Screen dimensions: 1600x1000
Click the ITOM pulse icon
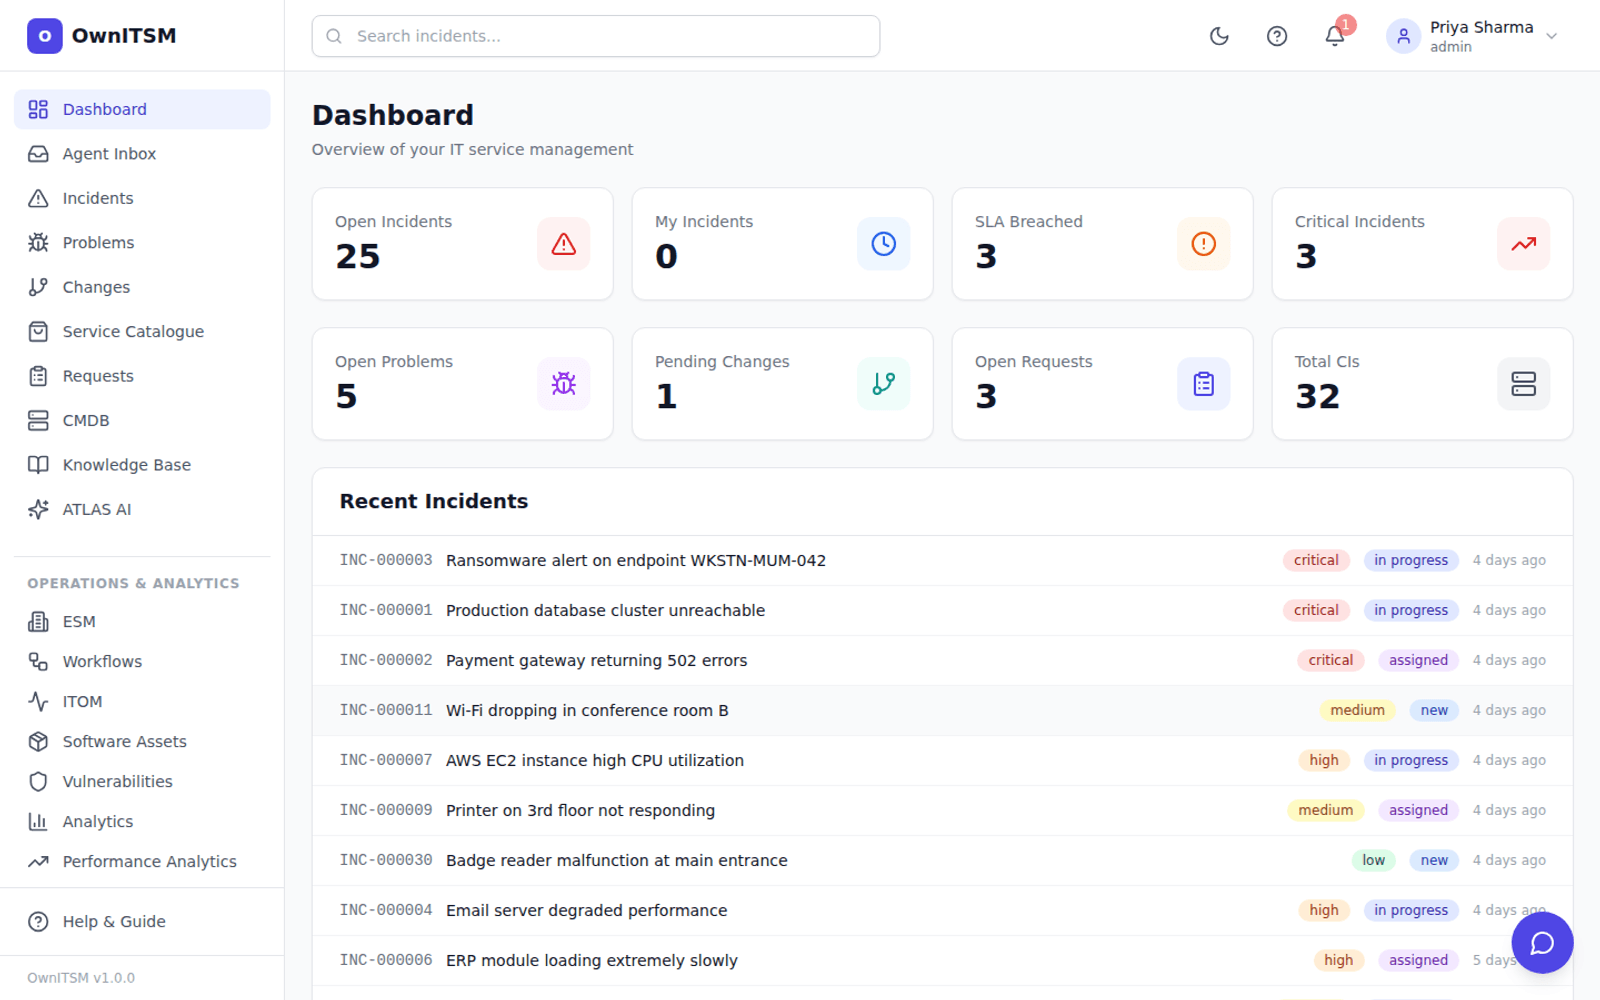pos(38,702)
